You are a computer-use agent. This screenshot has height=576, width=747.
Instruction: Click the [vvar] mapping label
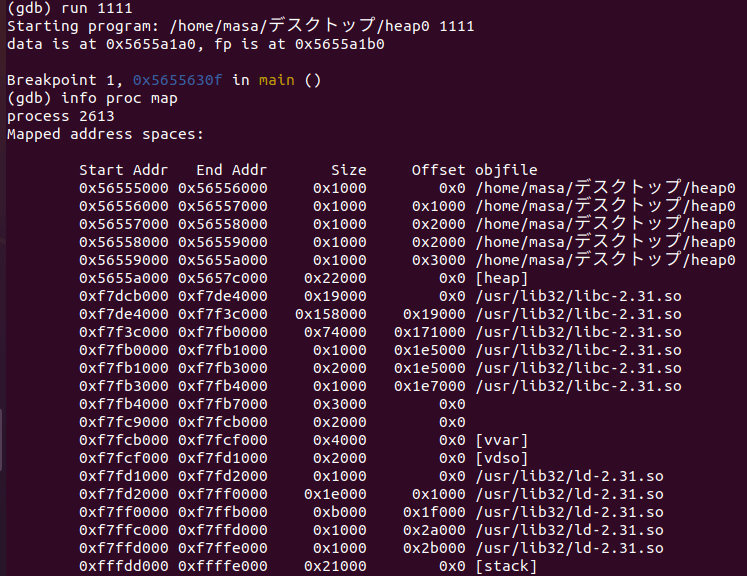coord(502,440)
